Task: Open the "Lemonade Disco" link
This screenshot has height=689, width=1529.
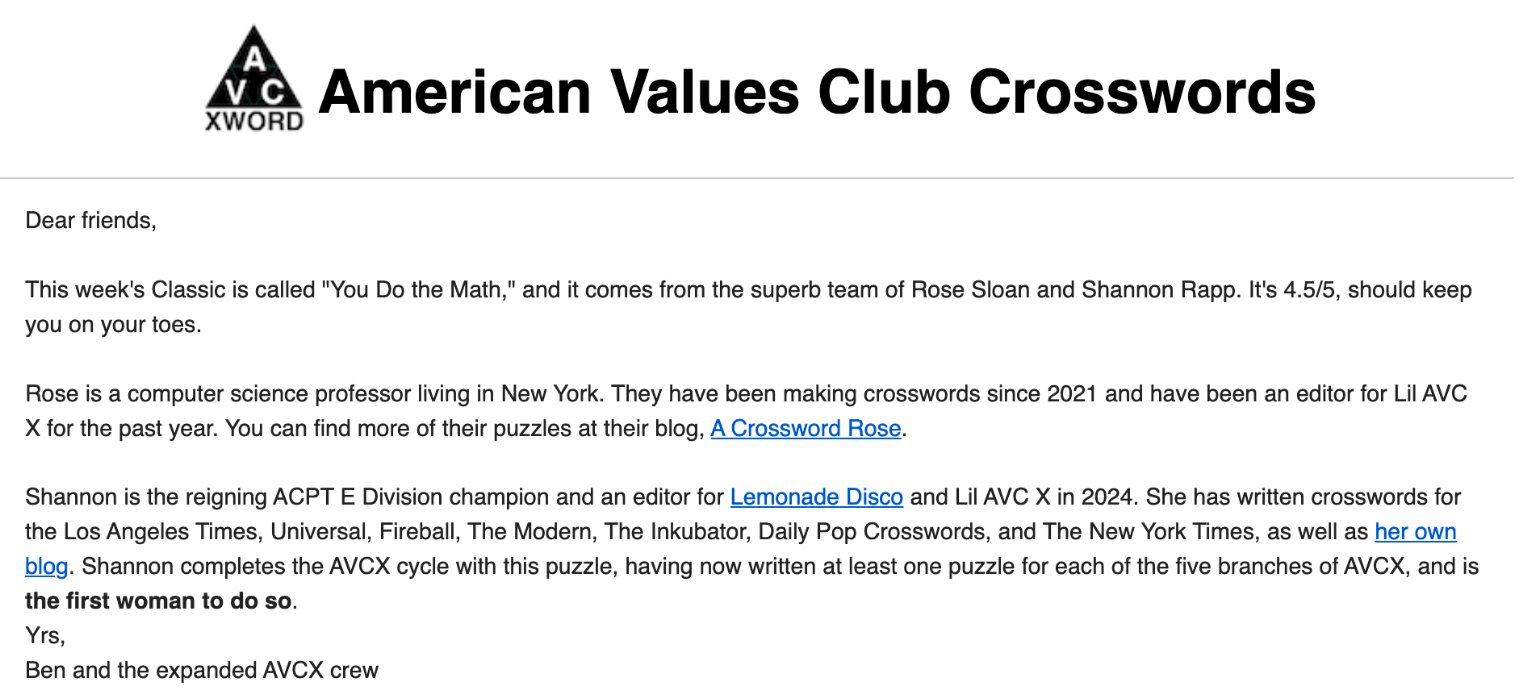Action: coord(816,497)
